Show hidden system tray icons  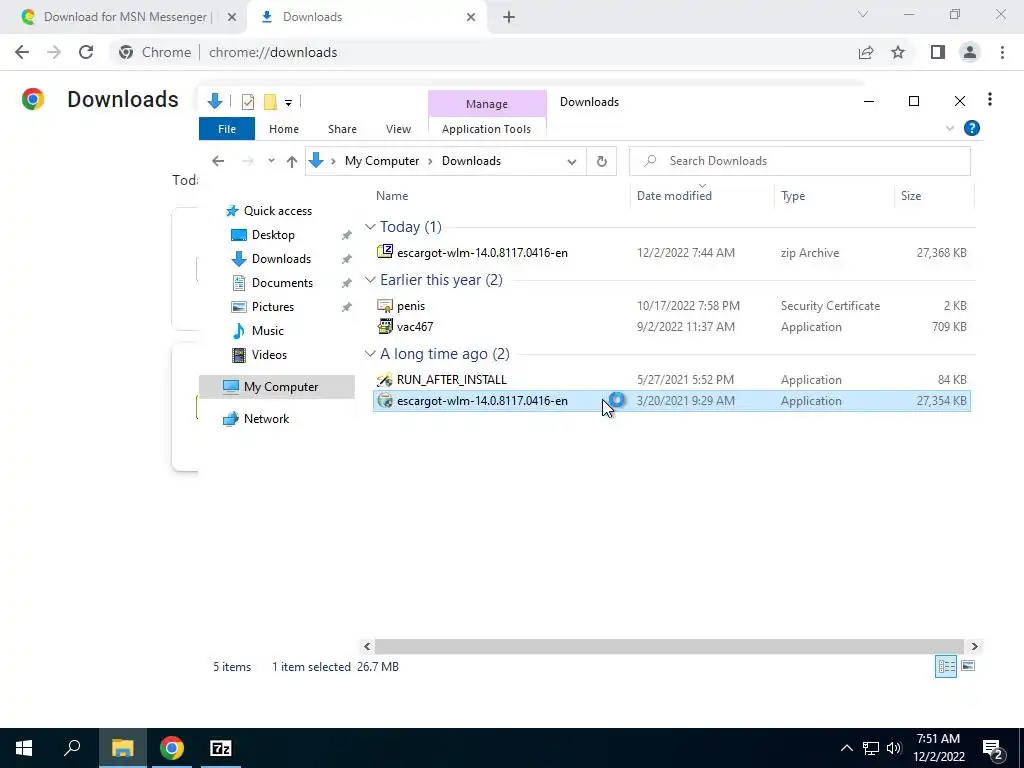846,748
